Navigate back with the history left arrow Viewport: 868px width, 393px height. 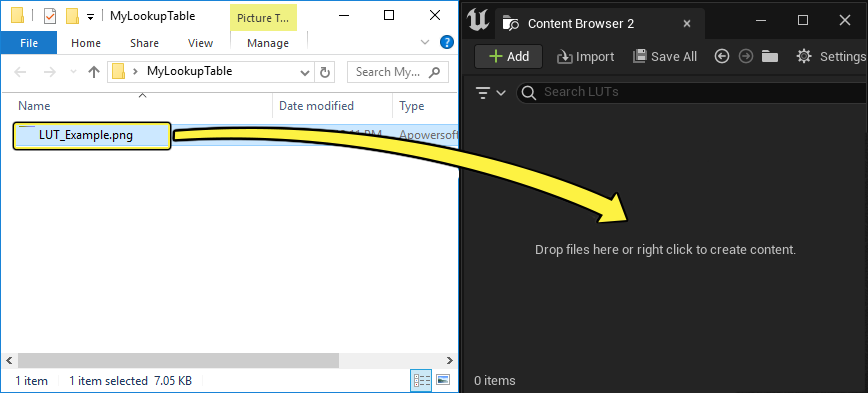point(721,56)
